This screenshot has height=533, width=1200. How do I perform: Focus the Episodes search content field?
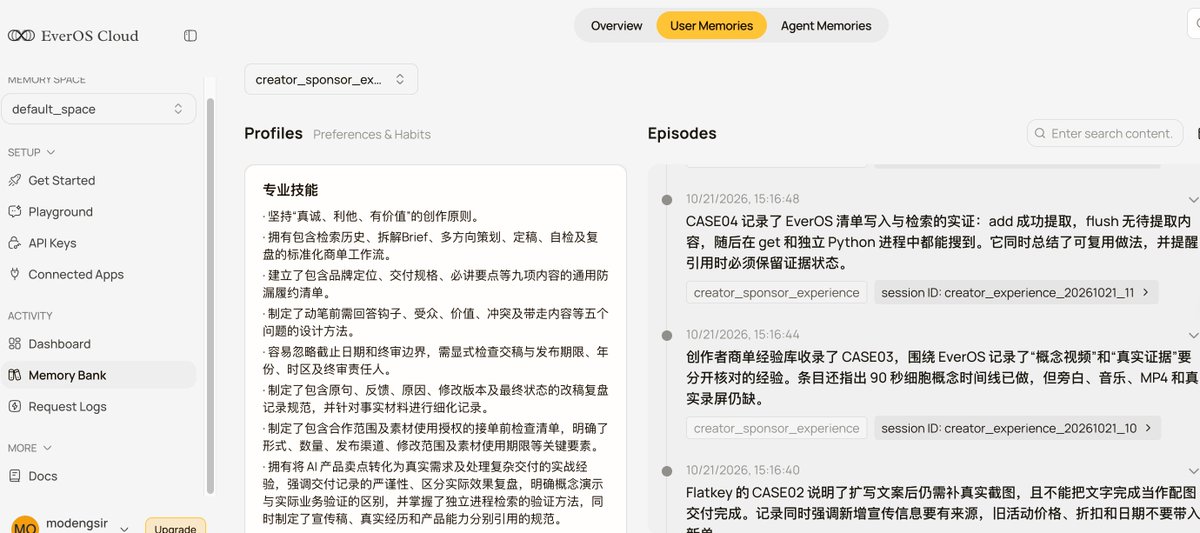pyautogui.click(x=1105, y=133)
